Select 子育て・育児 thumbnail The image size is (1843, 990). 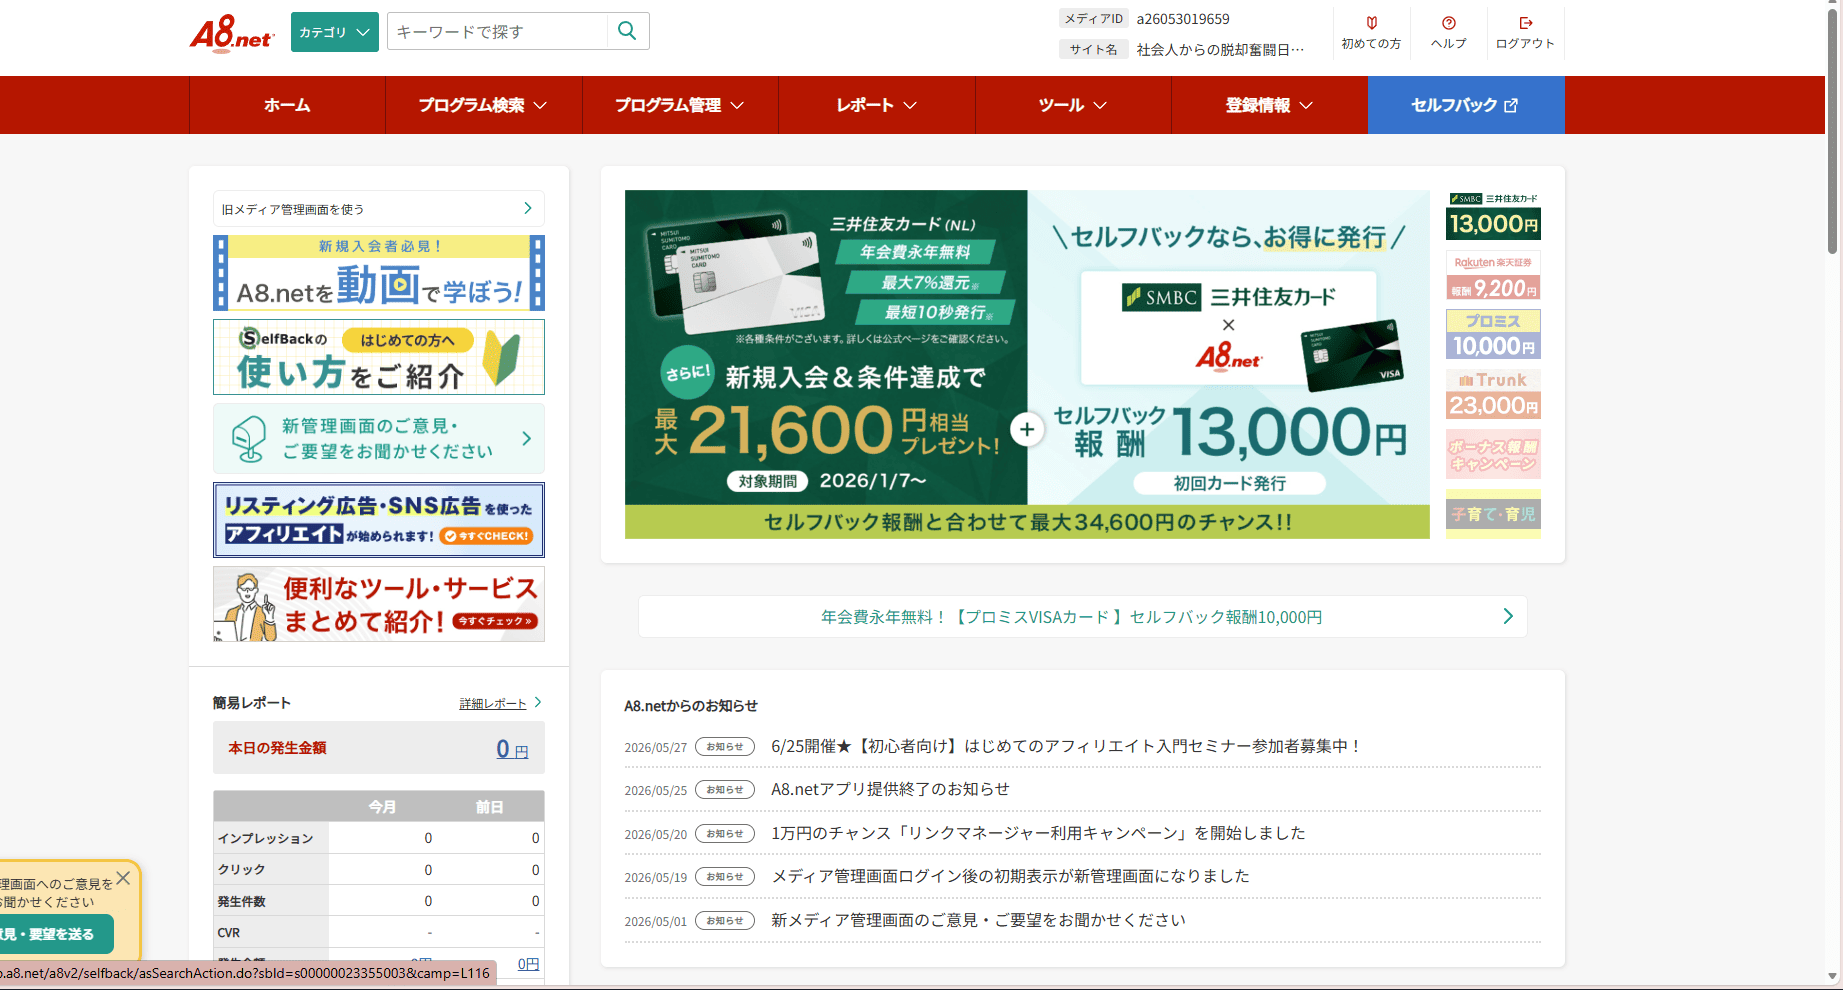click(x=1493, y=514)
